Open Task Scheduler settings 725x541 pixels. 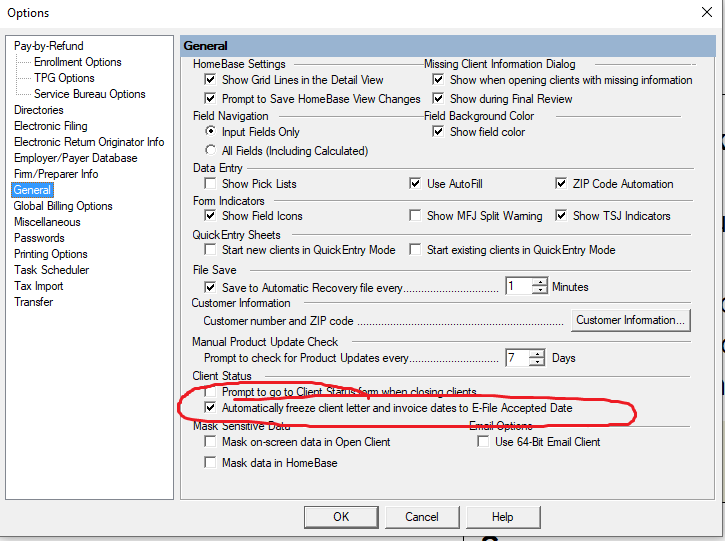point(51,270)
